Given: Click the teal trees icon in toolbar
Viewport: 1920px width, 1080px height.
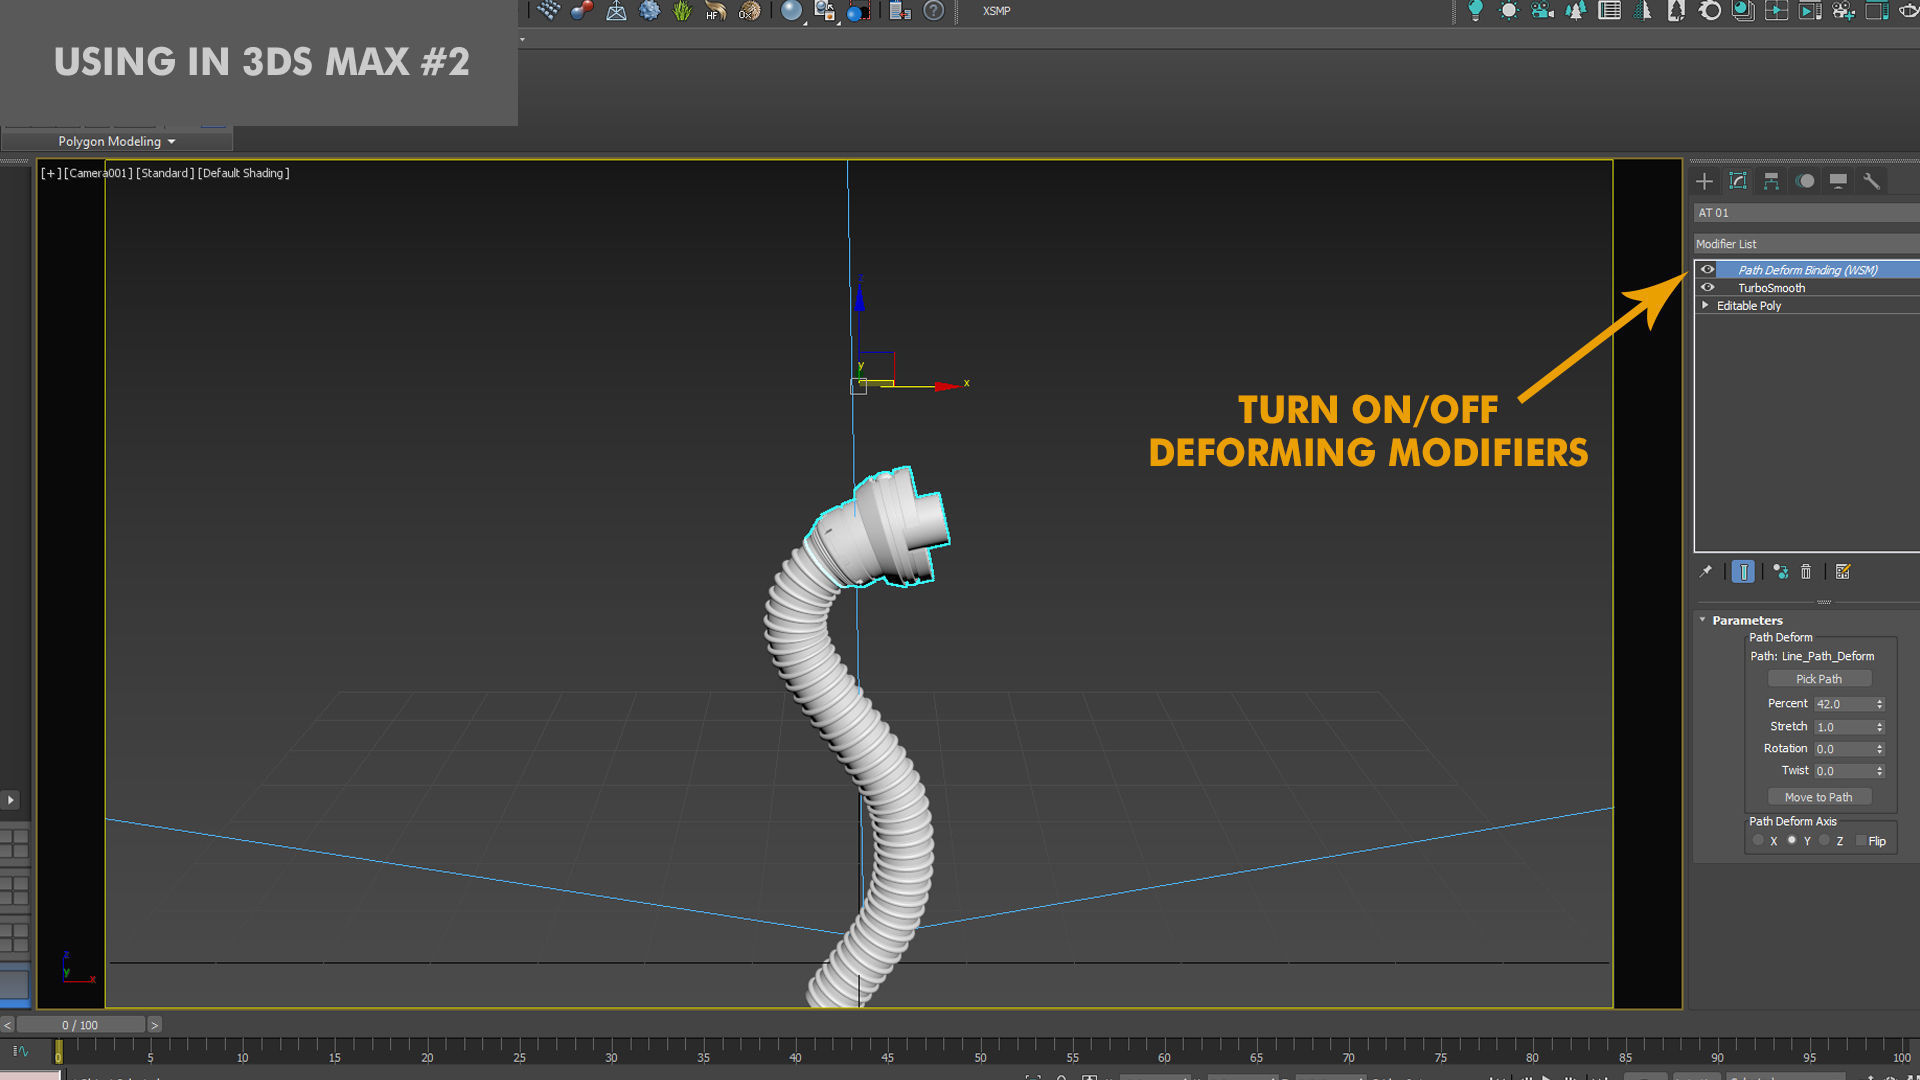Looking at the screenshot, I should [x=1576, y=11].
